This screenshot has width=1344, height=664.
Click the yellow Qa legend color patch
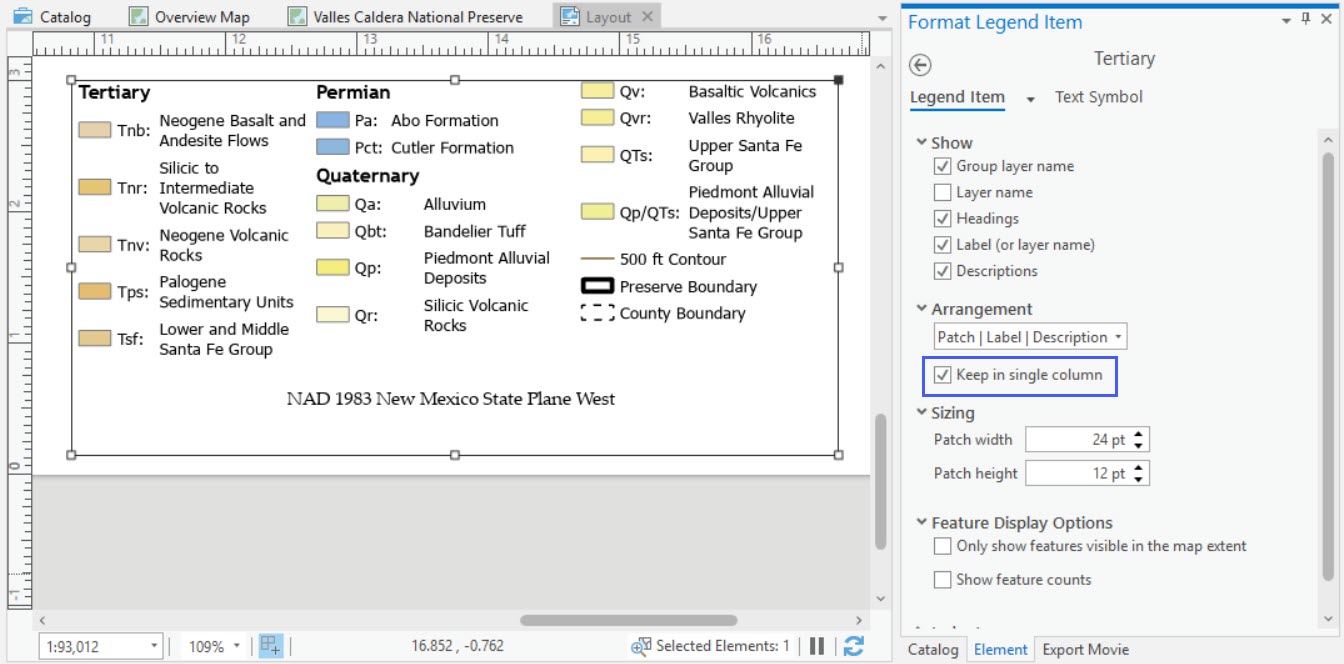point(331,203)
